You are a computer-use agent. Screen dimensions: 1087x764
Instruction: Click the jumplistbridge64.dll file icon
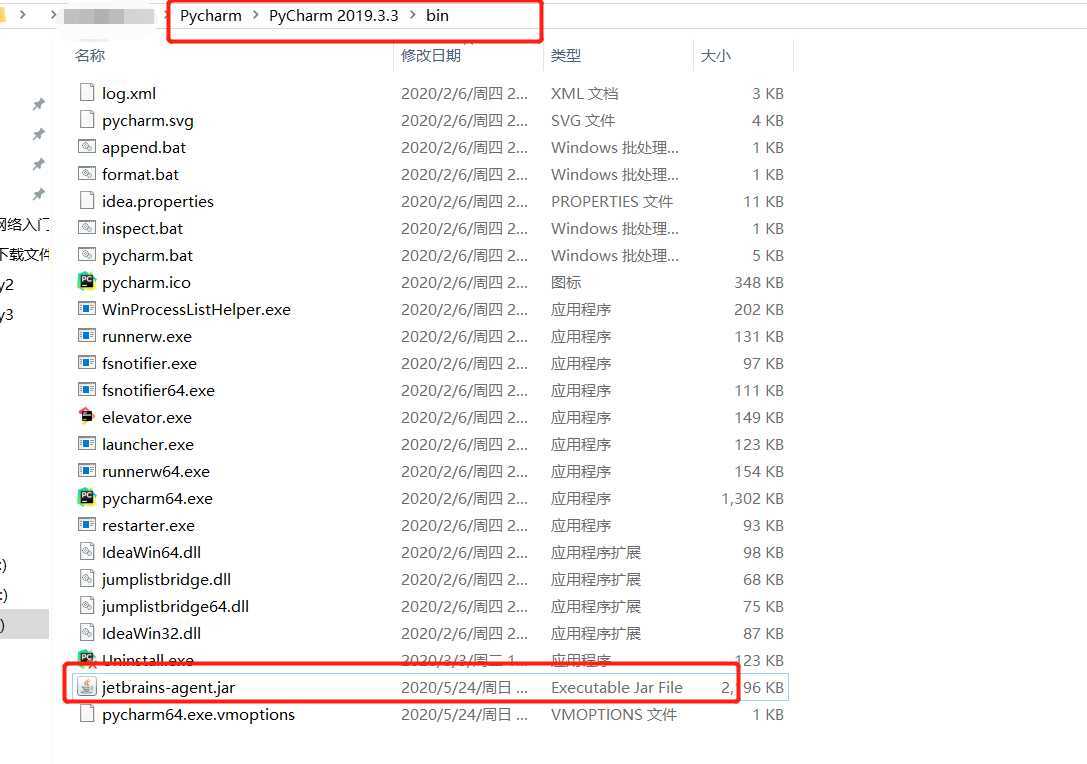(x=87, y=606)
